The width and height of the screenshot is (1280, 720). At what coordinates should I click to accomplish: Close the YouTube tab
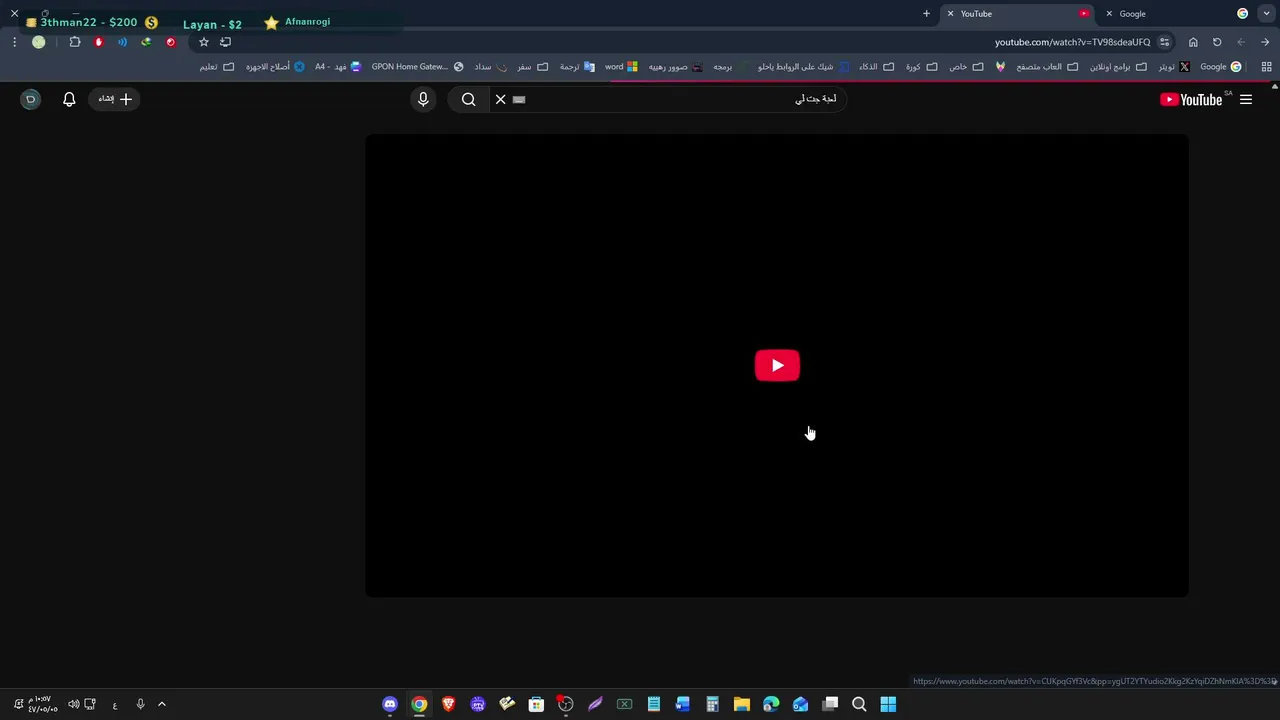[950, 14]
